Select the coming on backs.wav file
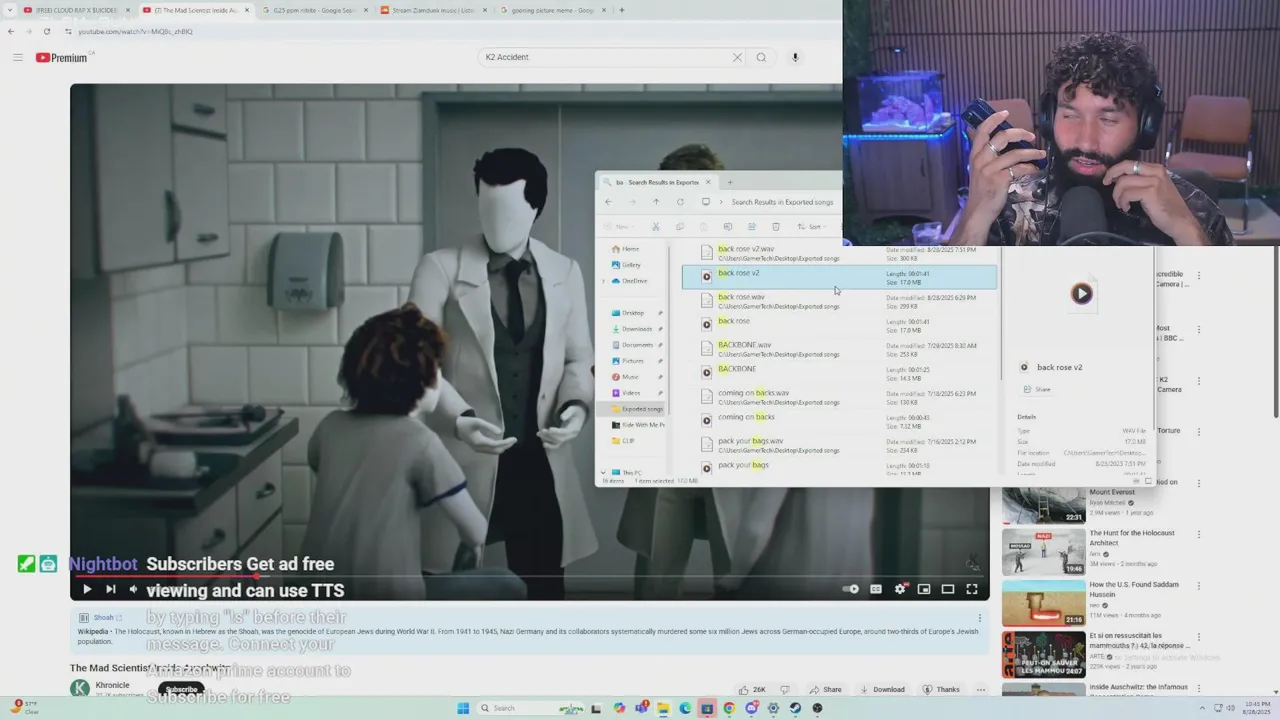1280x720 pixels. point(840,397)
